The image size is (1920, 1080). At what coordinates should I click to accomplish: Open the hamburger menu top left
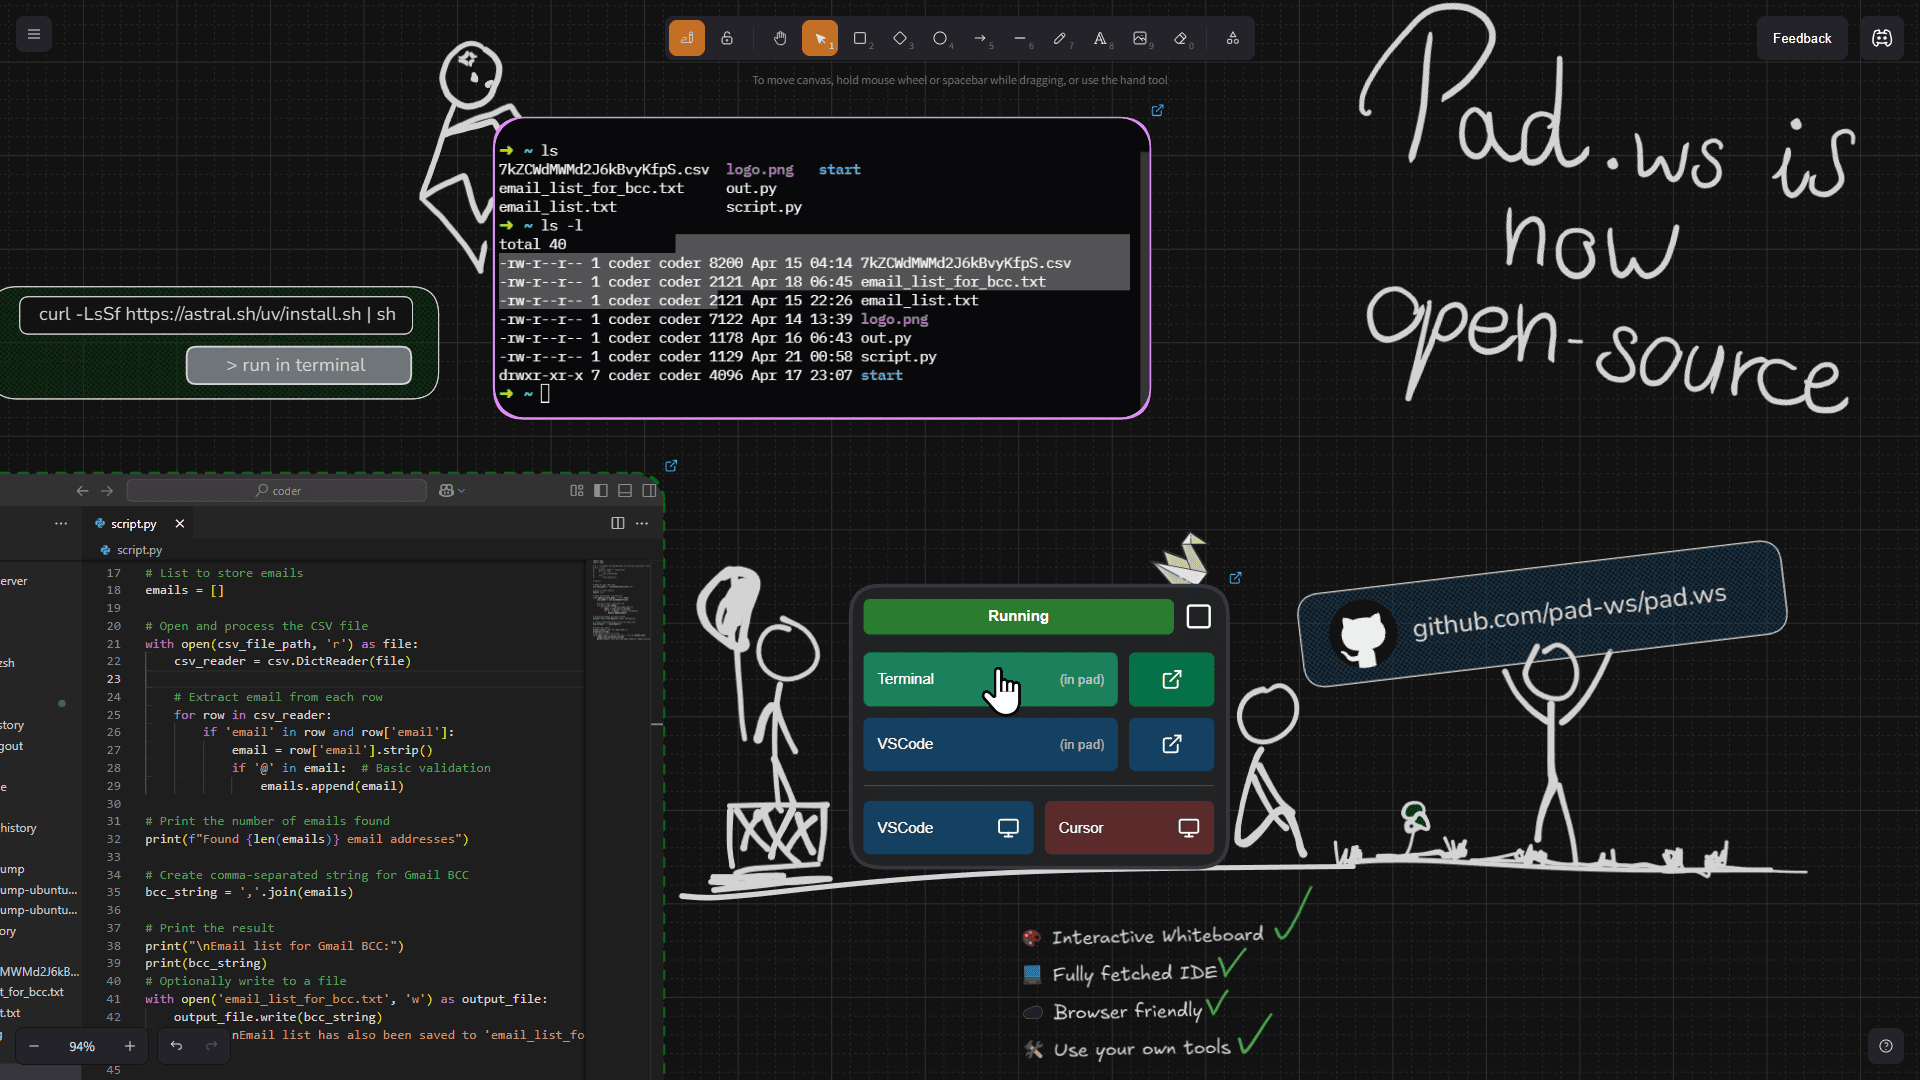[x=33, y=34]
